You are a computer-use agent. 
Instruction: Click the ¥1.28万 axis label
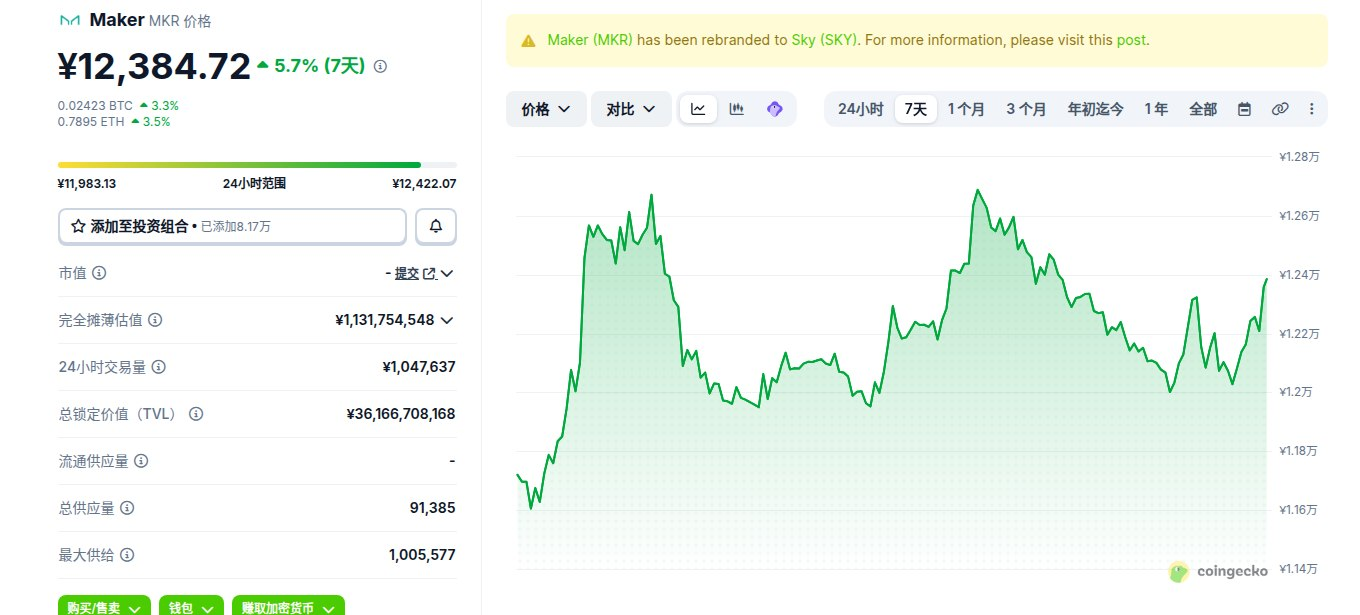click(x=1299, y=157)
